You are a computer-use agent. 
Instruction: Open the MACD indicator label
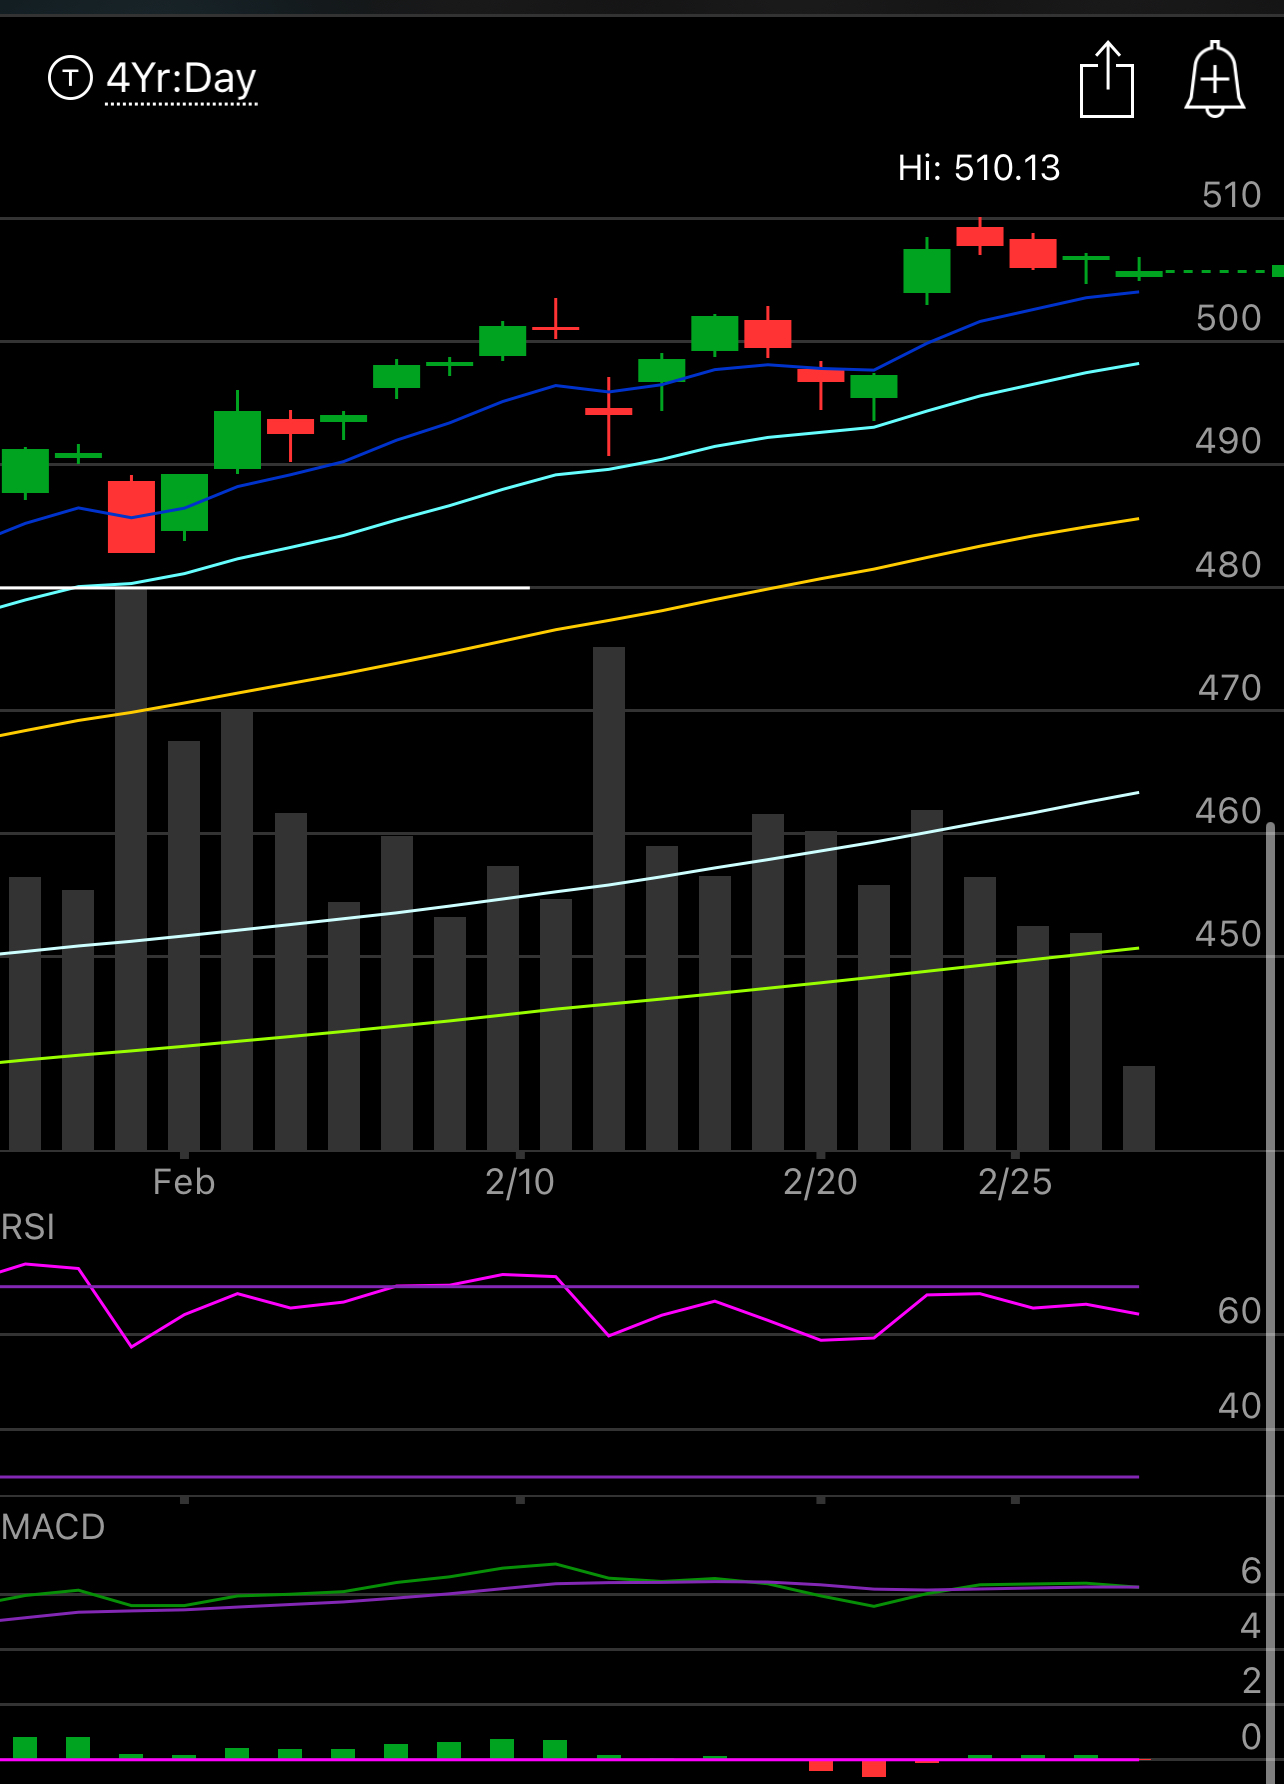click(x=53, y=1527)
